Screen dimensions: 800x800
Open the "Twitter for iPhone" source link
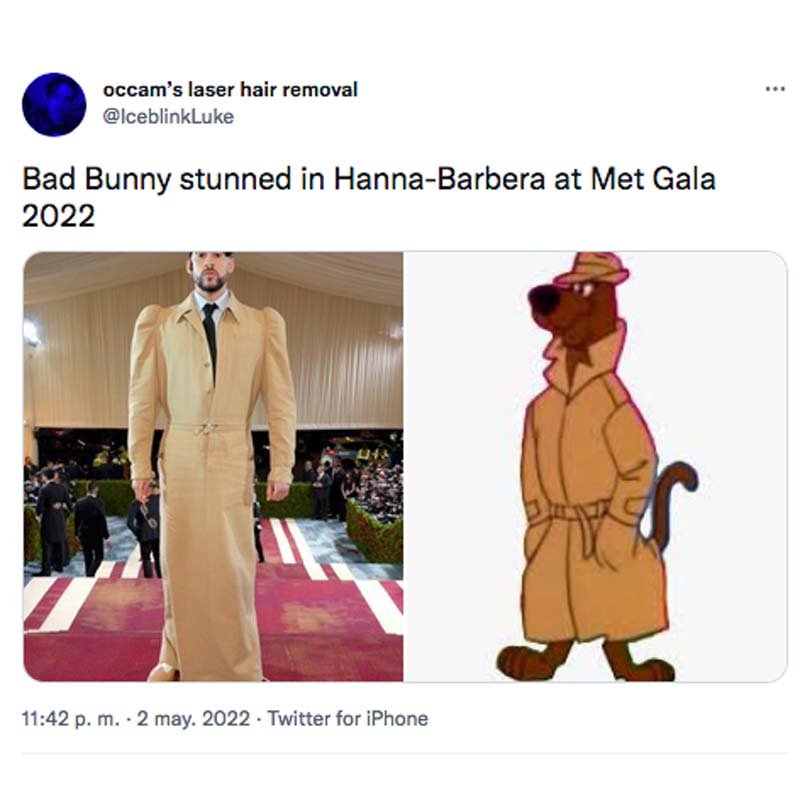point(348,718)
